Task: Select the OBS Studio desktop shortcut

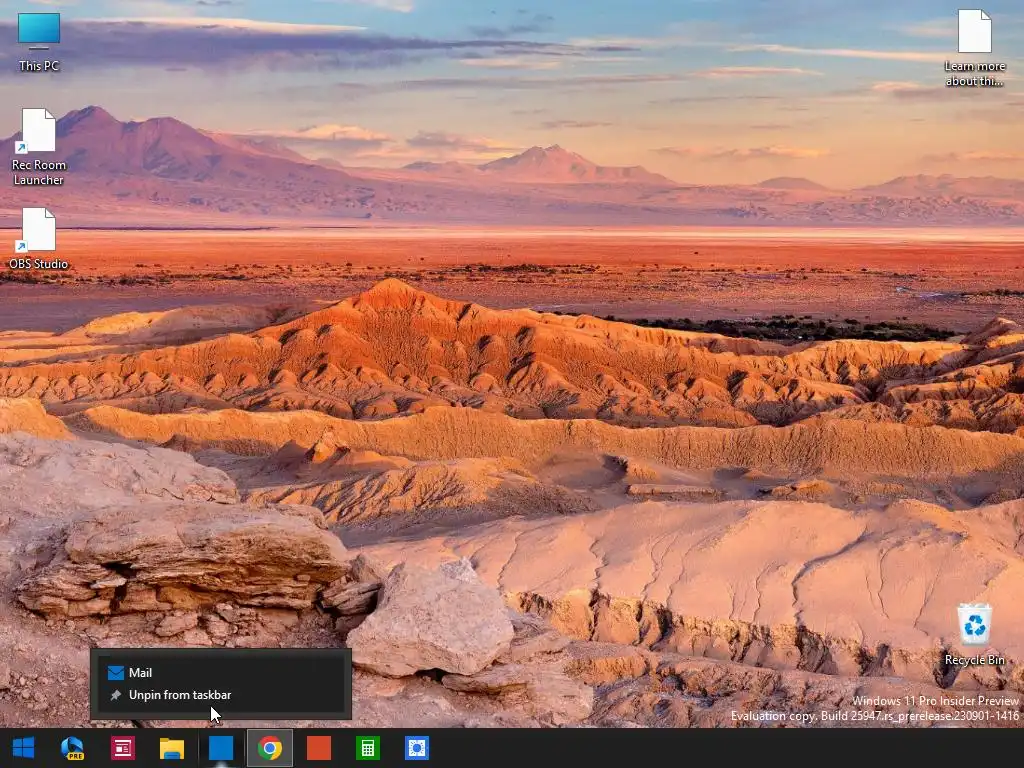Action: (39, 238)
